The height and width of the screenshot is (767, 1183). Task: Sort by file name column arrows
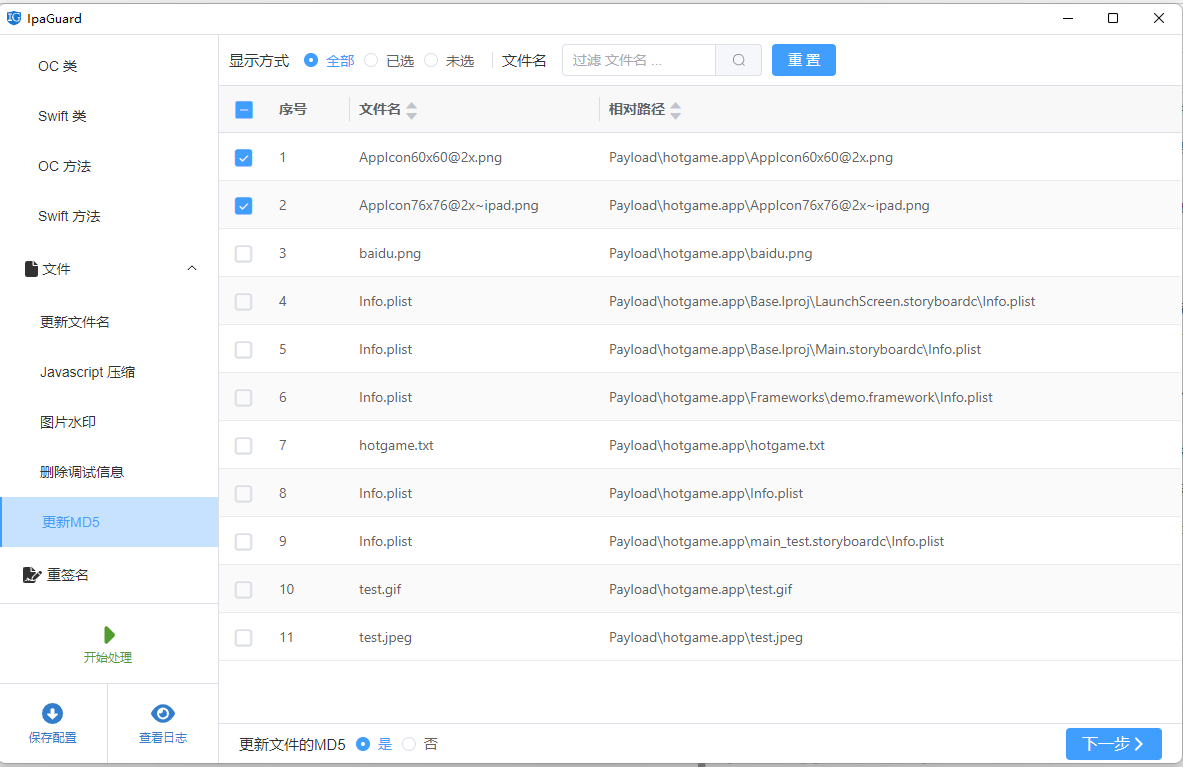pyautogui.click(x=411, y=111)
